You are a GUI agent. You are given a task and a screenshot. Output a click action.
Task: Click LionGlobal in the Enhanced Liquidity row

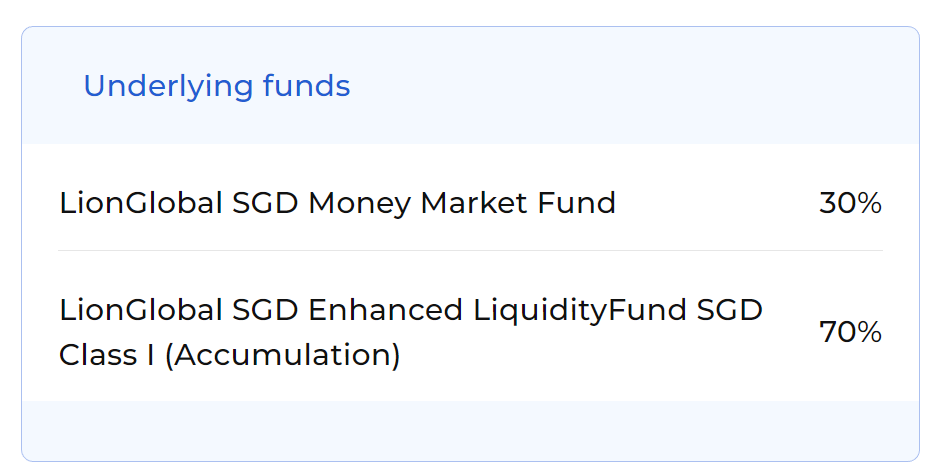[x=140, y=310]
